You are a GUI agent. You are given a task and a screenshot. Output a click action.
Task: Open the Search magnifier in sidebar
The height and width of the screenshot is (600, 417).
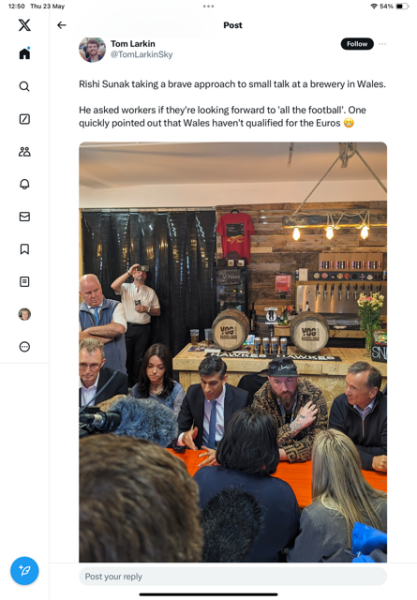(x=24, y=86)
